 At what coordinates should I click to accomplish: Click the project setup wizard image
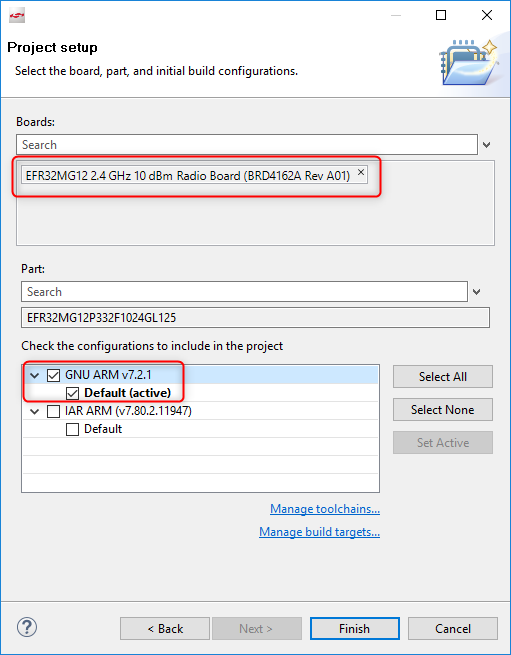[469, 62]
